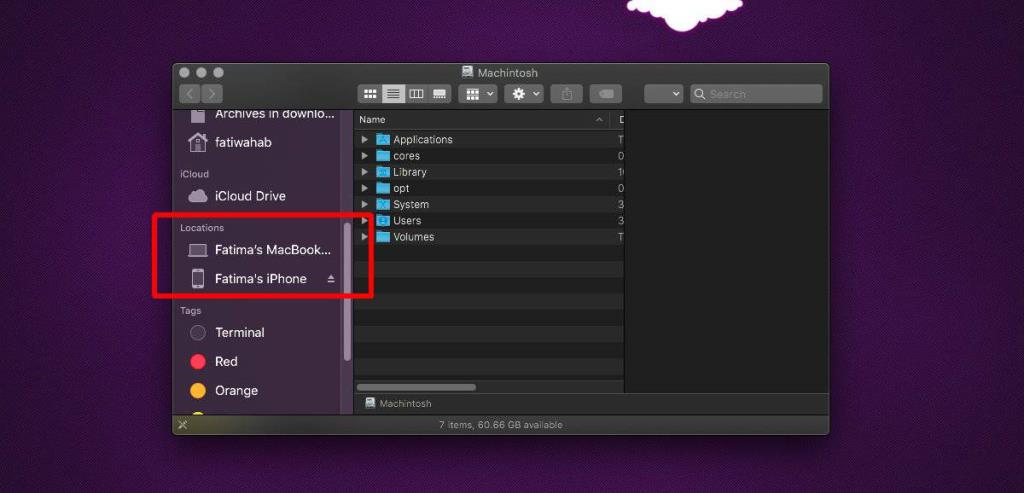
Task: Select the Applications folder icon
Action: click(383, 140)
